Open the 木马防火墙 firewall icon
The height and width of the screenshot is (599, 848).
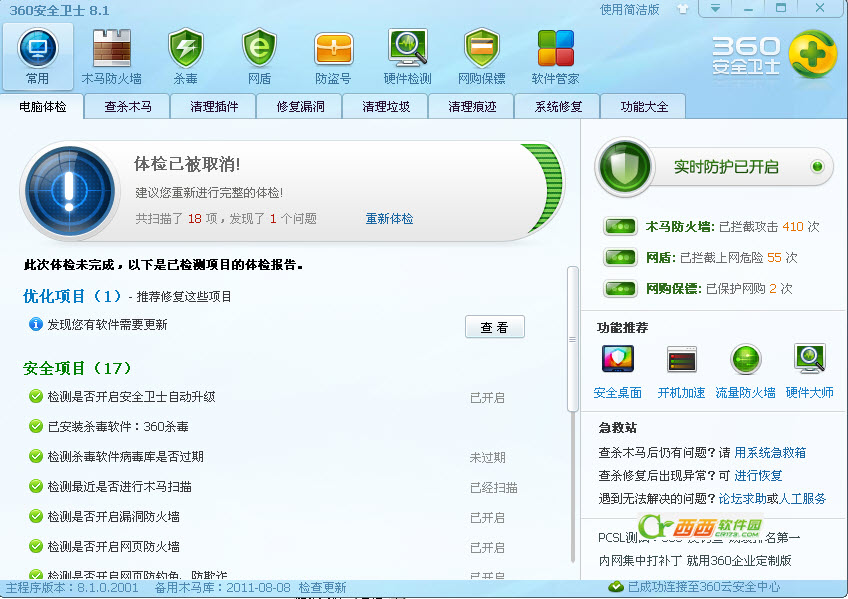click(x=111, y=49)
